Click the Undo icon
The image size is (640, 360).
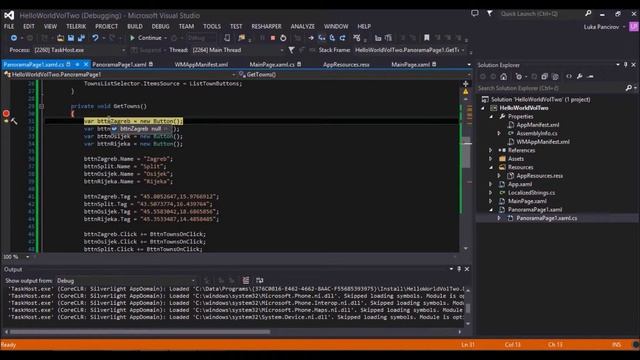tap(95, 38)
